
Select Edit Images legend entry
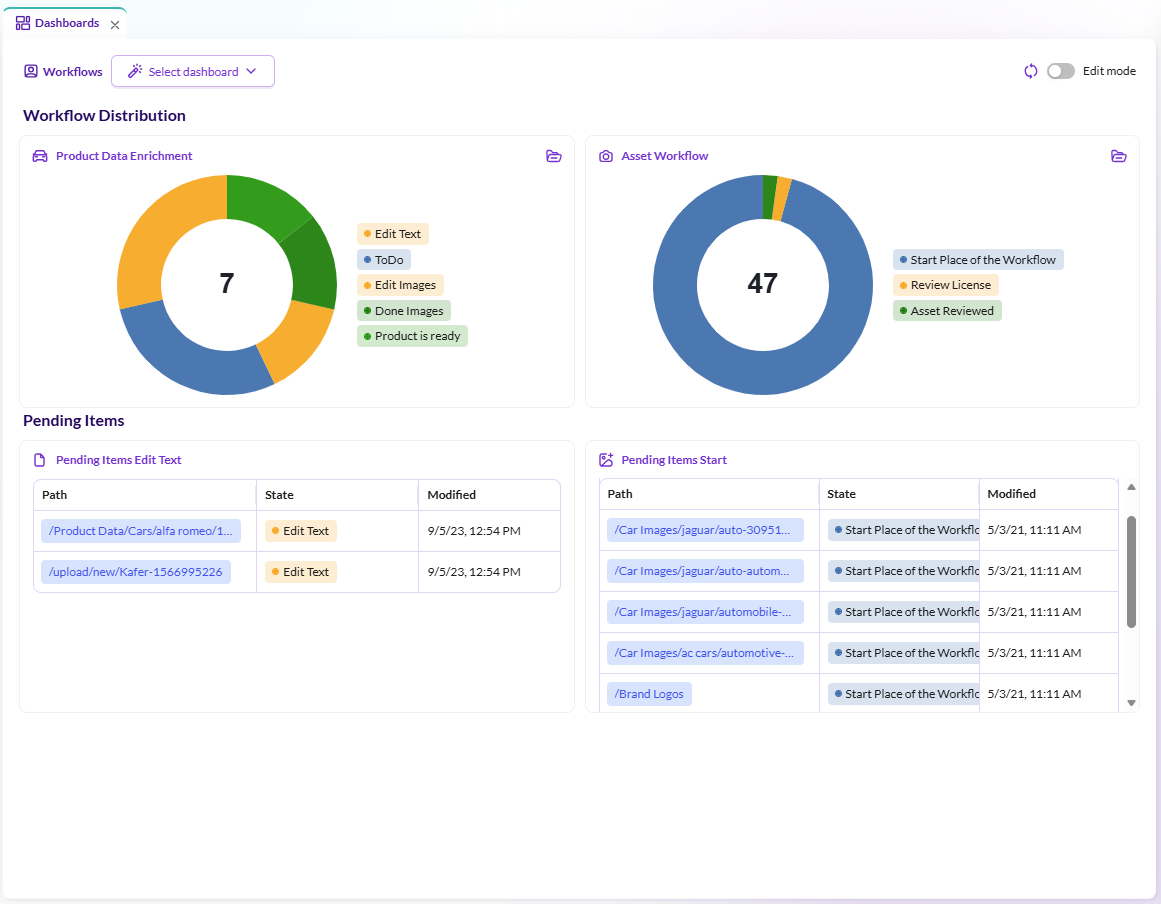coord(400,285)
